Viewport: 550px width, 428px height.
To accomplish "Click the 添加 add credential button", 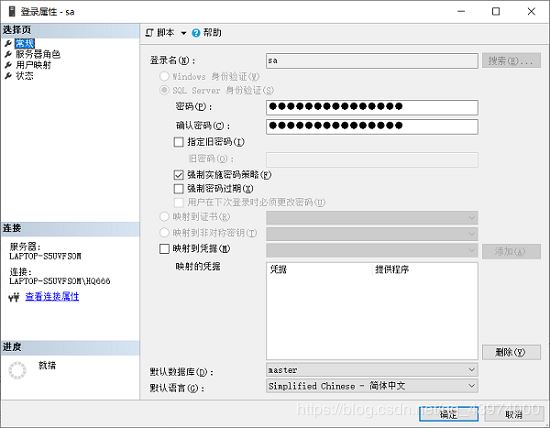I will pyautogui.click(x=511, y=251).
